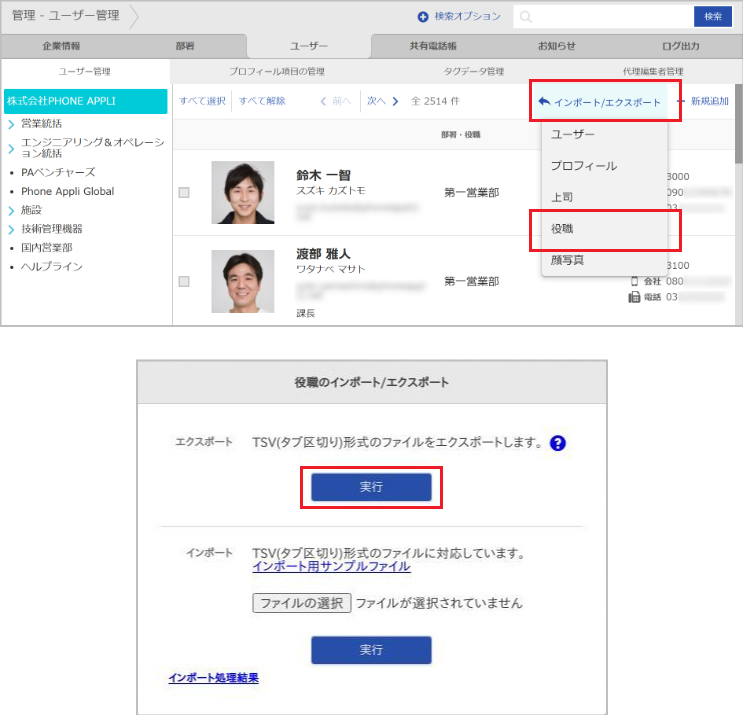Select 役職 from the import/export menu
Screen dimensions: 743x715
(x=562, y=228)
